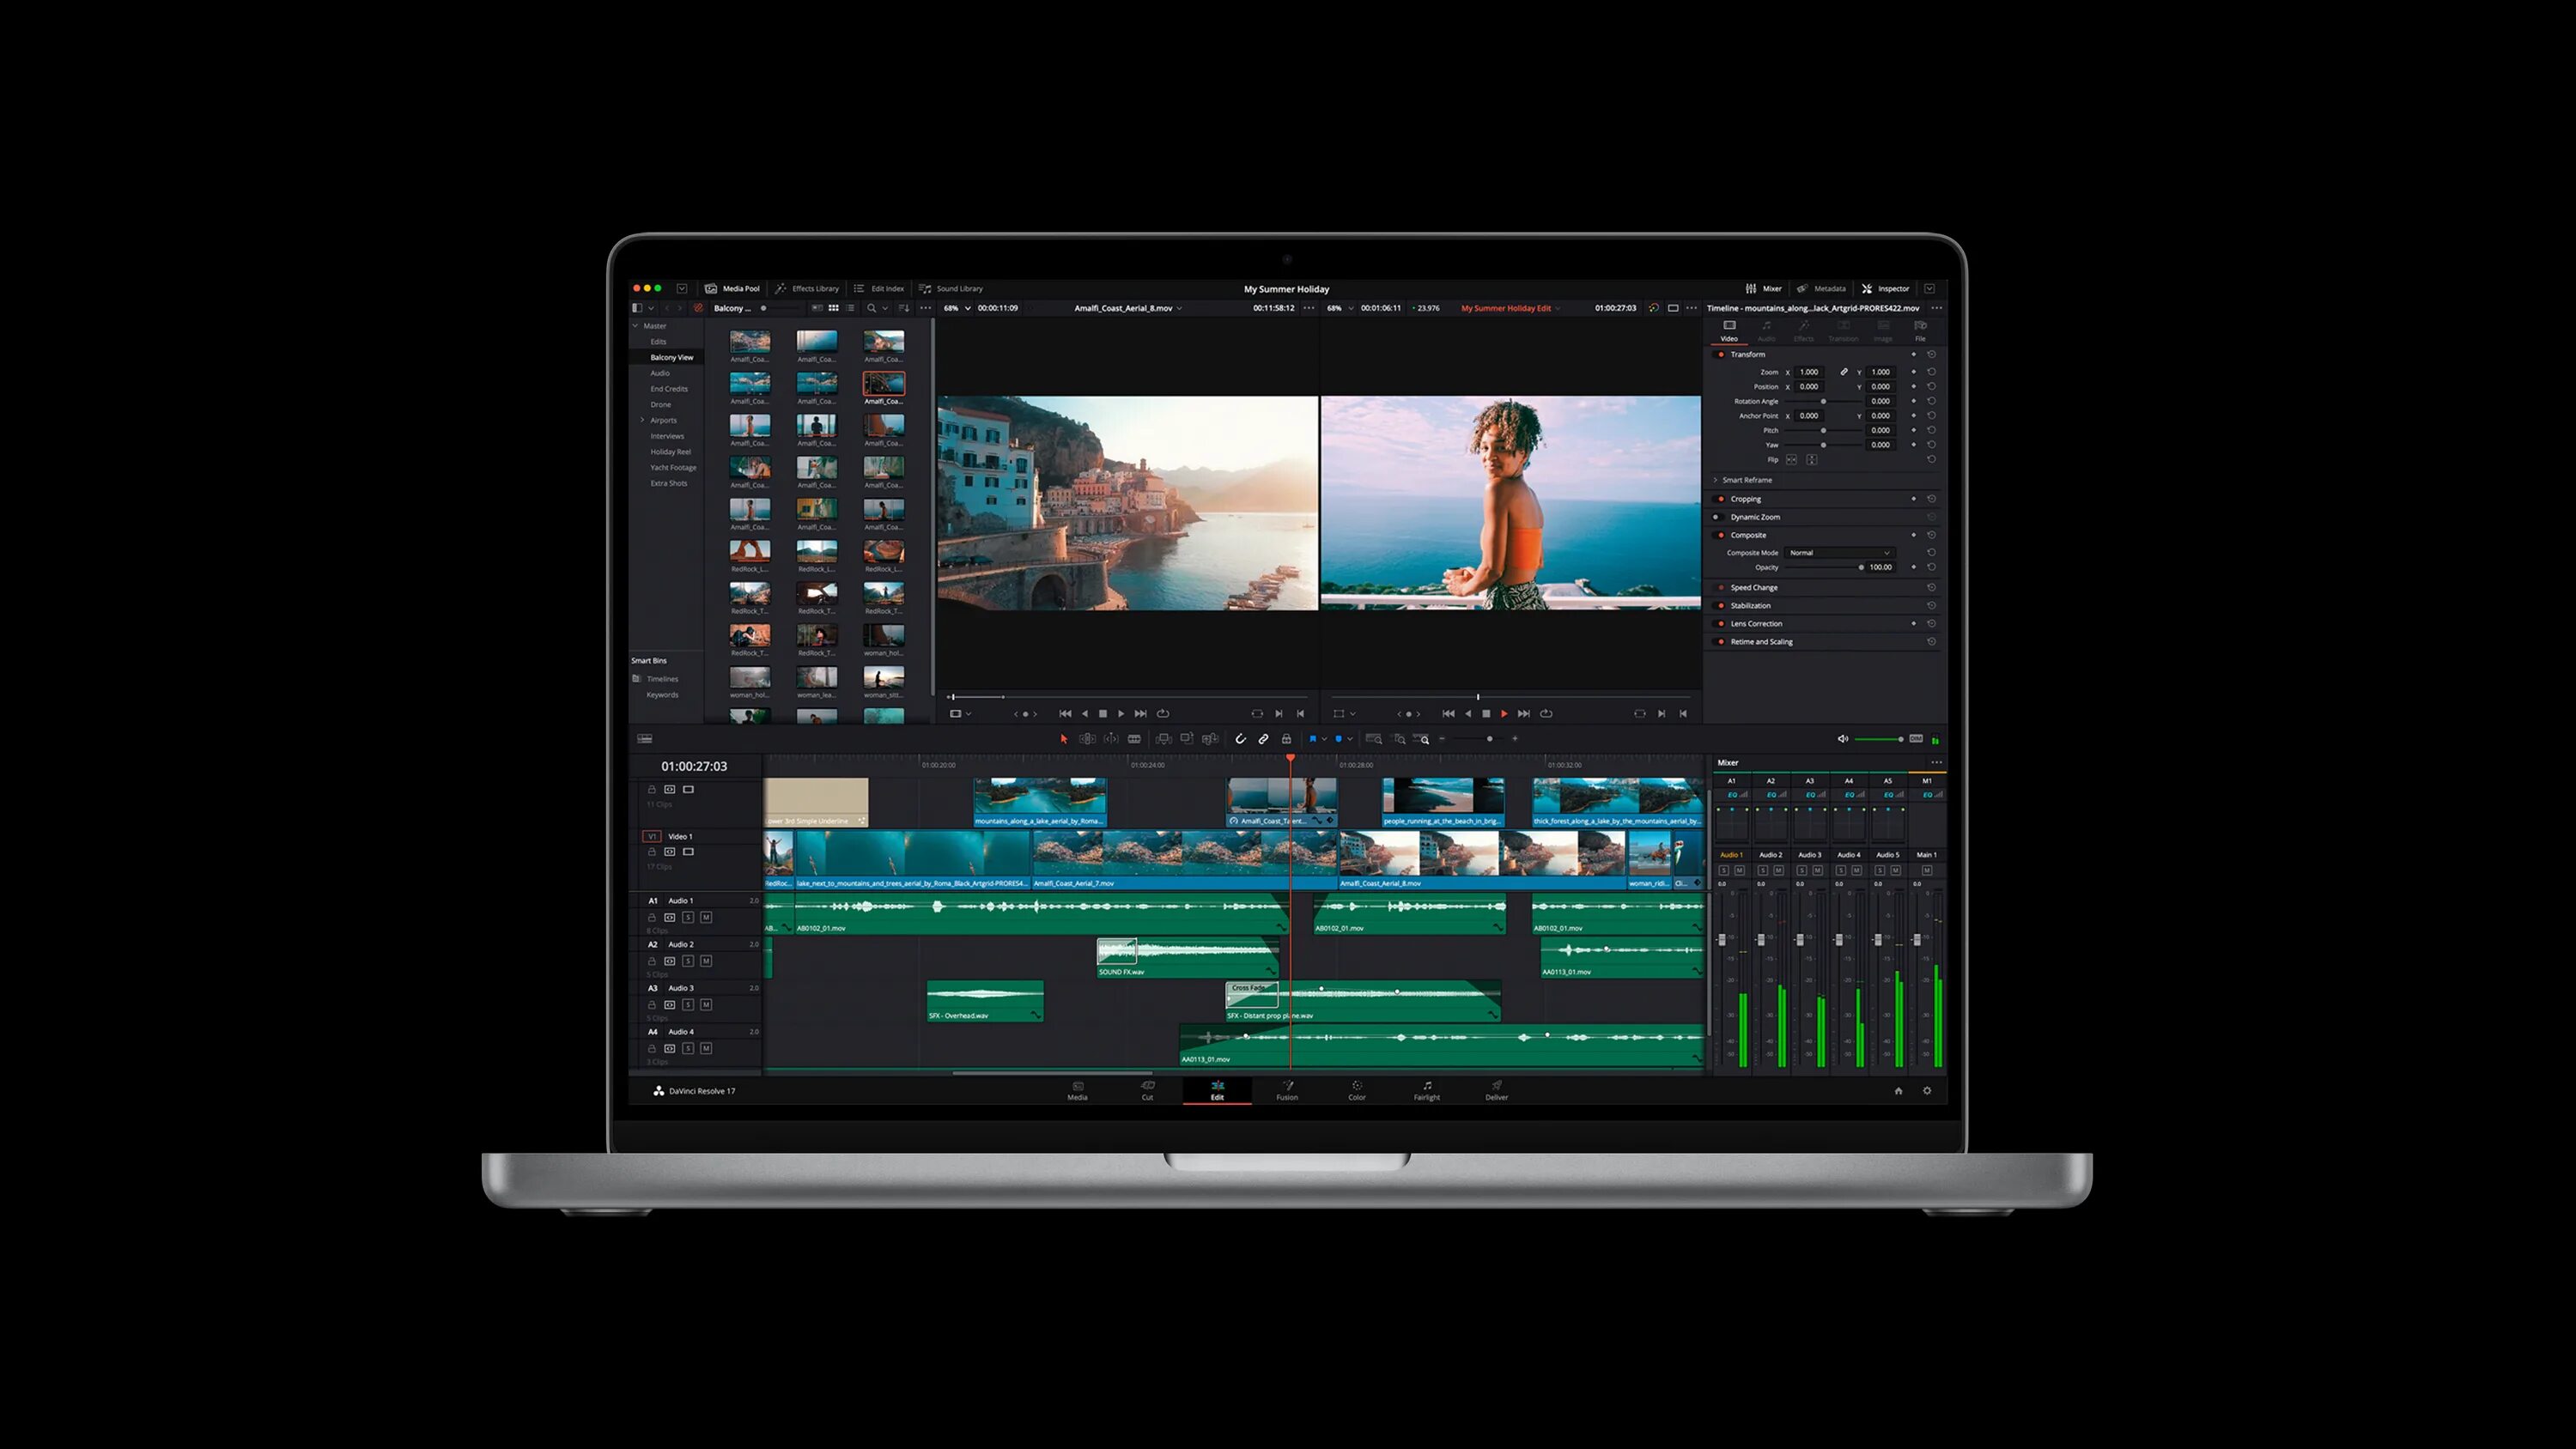Reset the Transform section parameters
The image size is (2576, 1449).
coord(1931,354)
